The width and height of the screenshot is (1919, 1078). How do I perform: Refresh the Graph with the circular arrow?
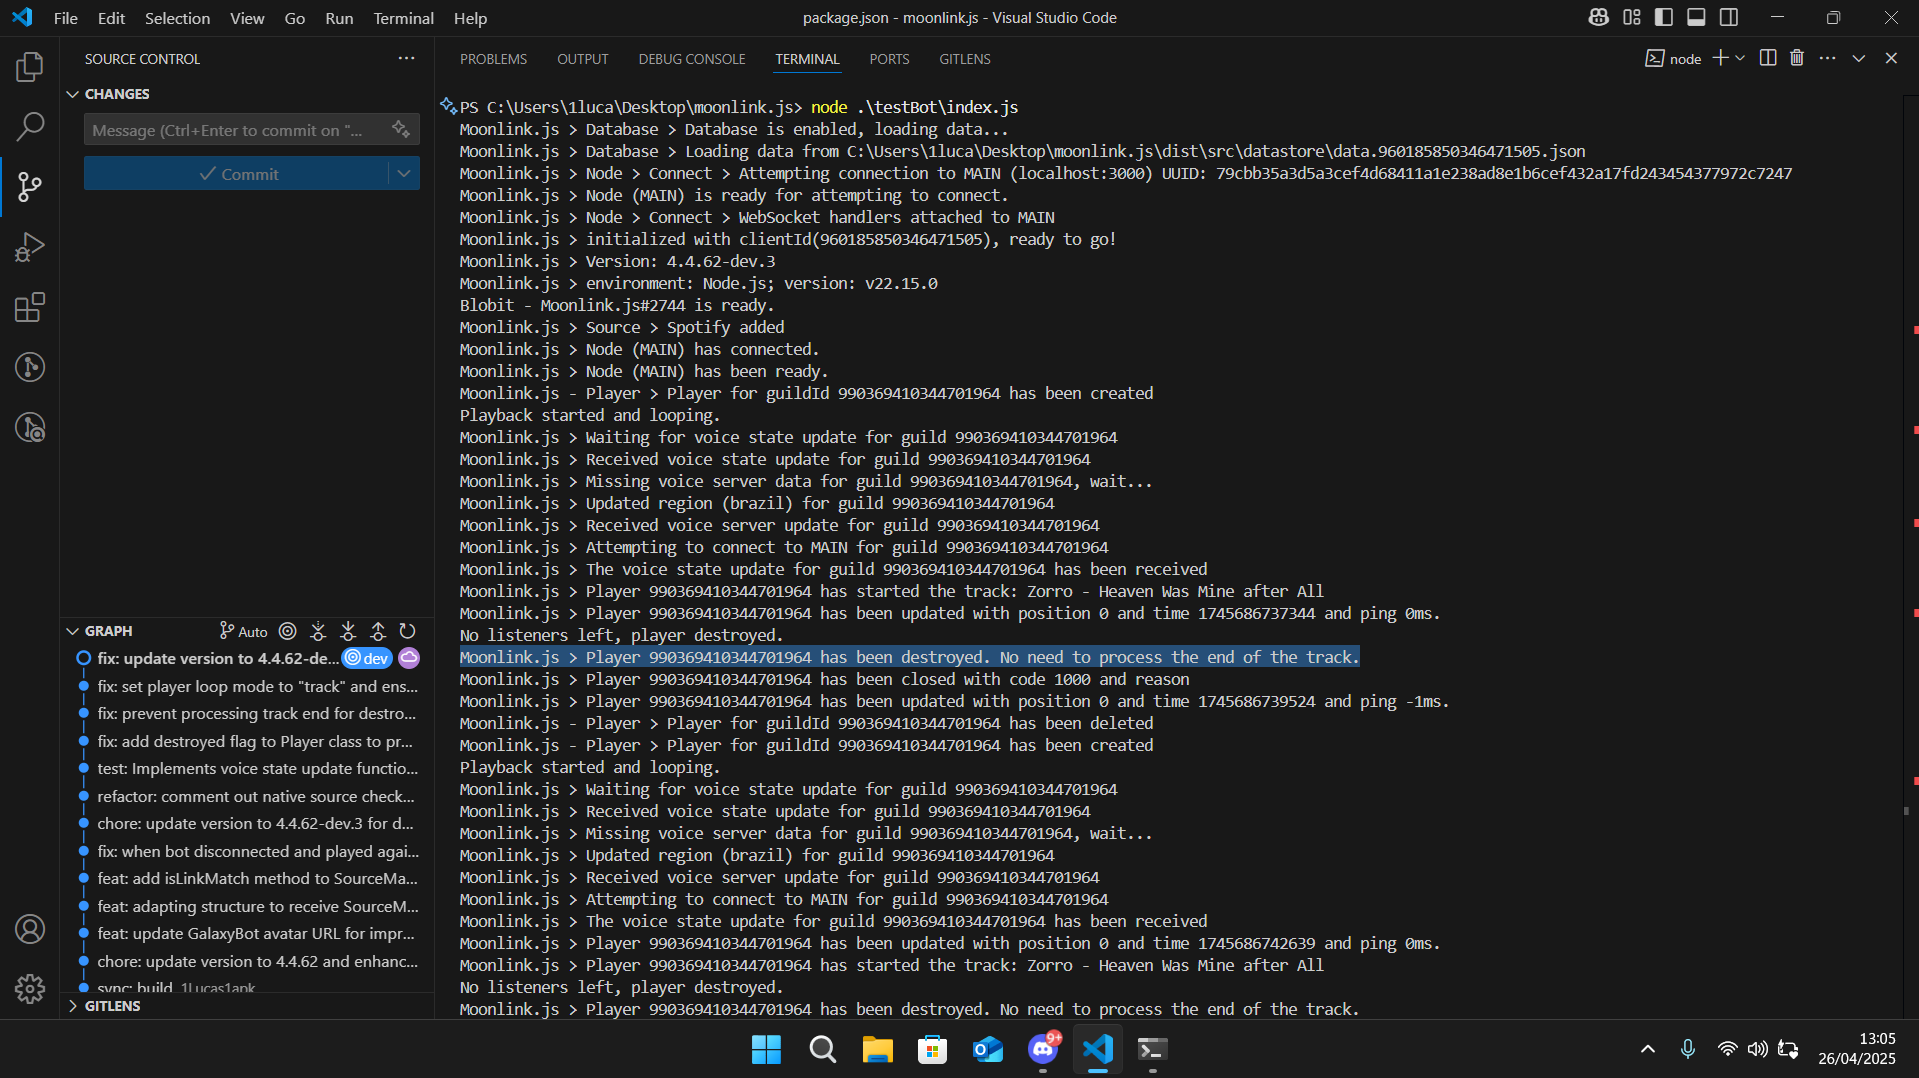(x=407, y=631)
